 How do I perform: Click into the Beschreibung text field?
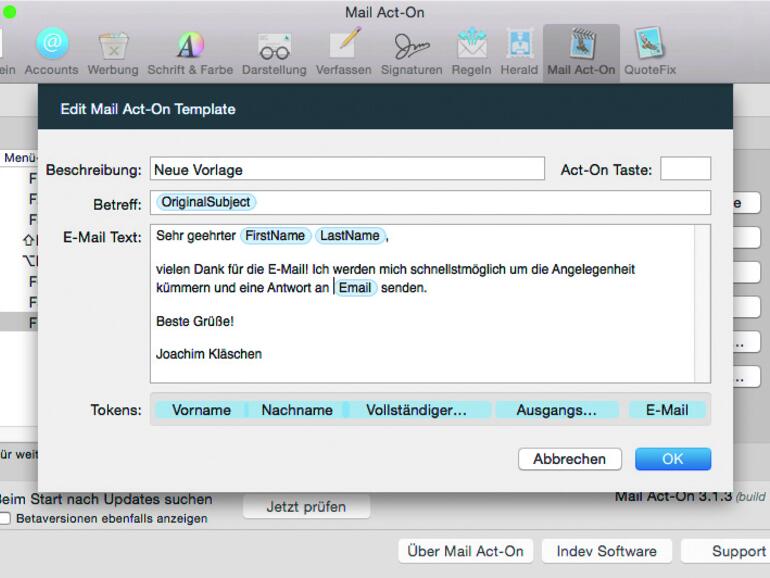point(347,170)
